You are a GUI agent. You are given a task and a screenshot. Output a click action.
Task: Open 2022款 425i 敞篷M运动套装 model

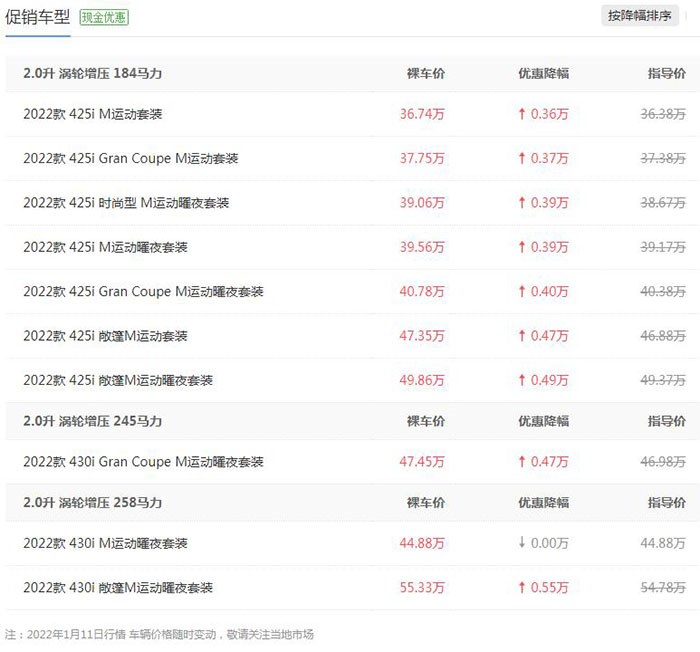click(x=105, y=335)
